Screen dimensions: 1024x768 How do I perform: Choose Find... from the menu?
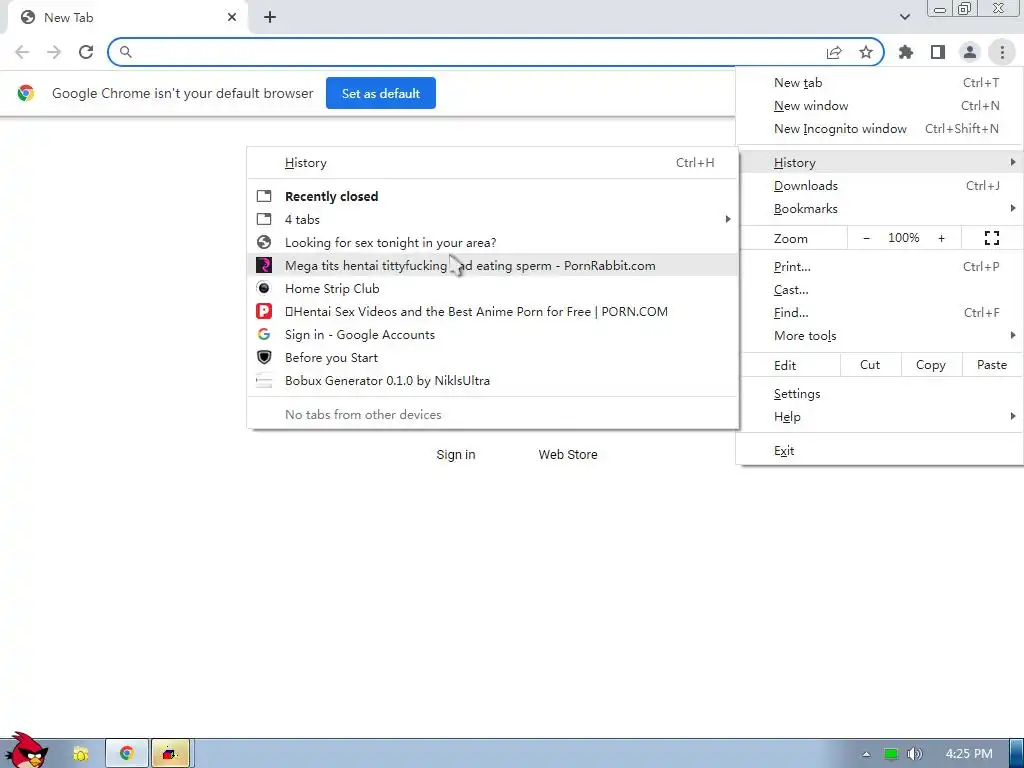(x=879, y=313)
